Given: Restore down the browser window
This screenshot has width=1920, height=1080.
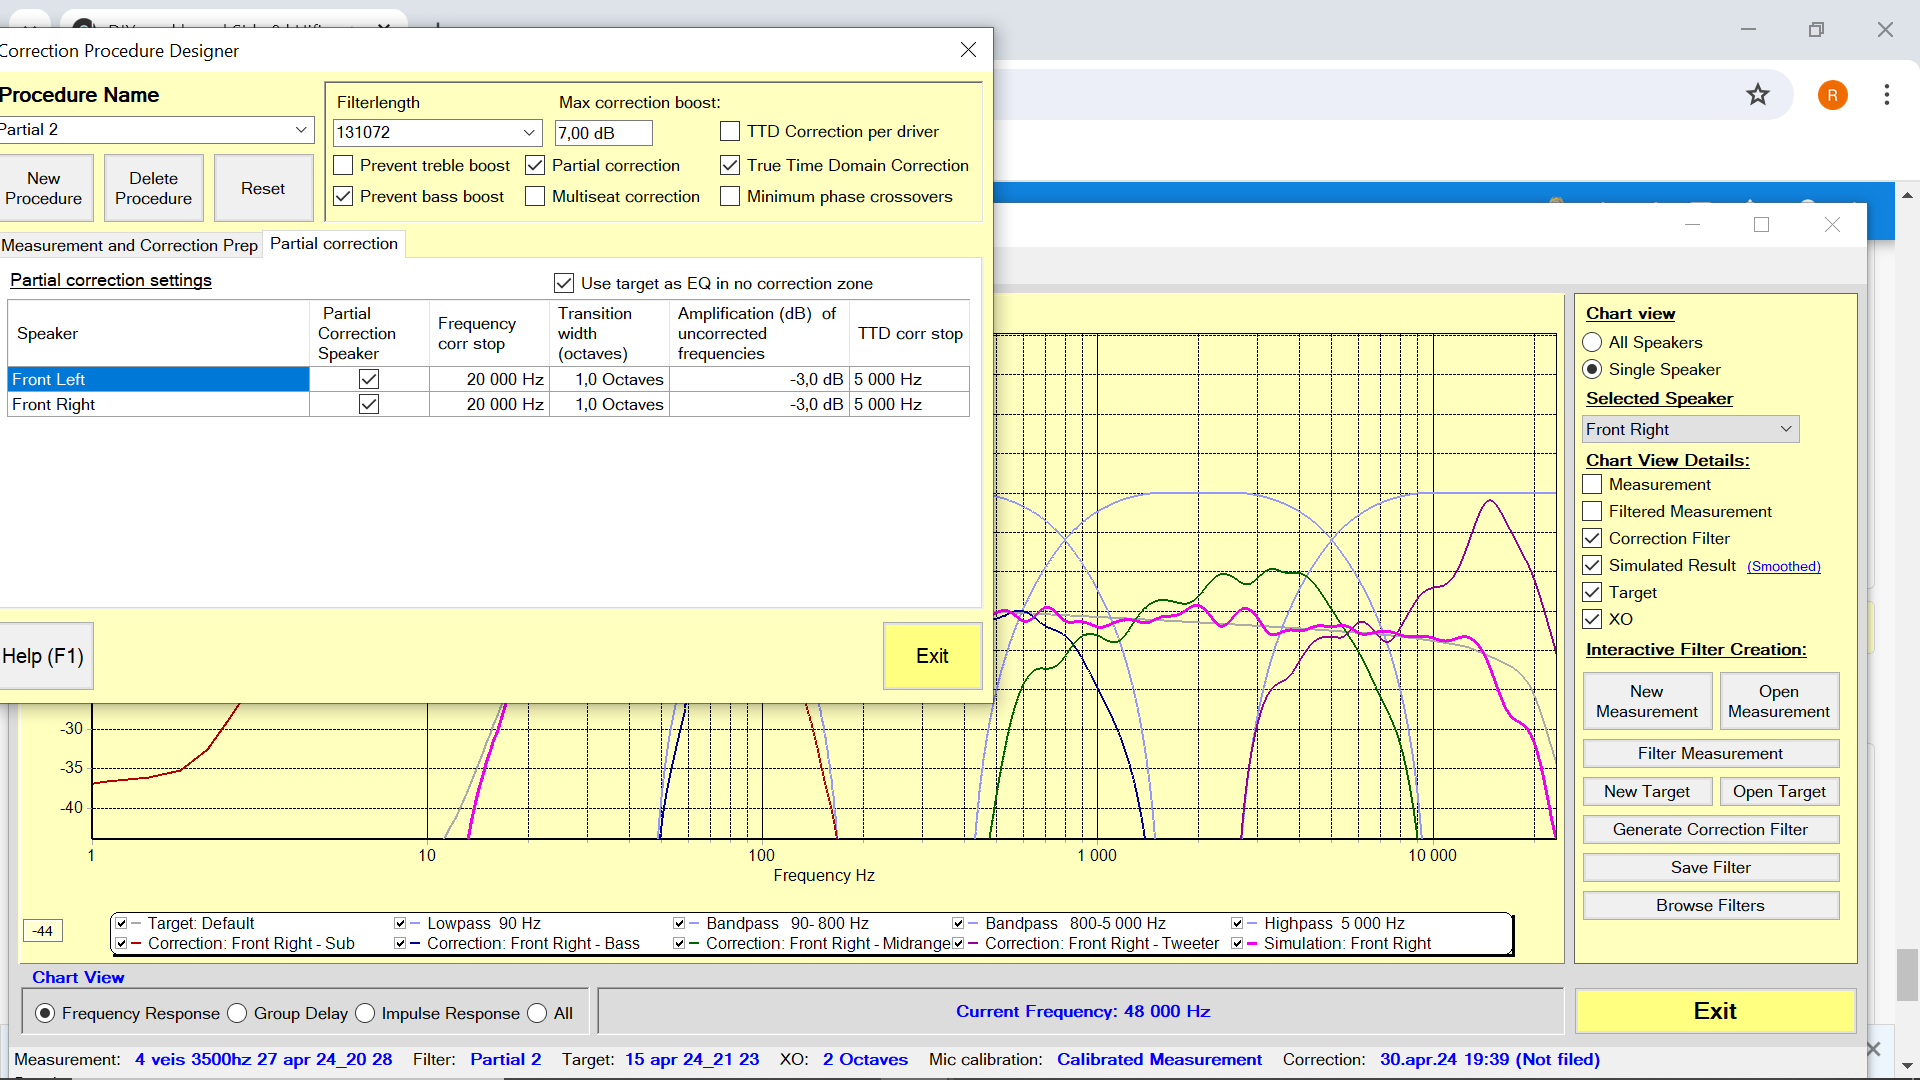Looking at the screenshot, I should [x=1816, y=30].
